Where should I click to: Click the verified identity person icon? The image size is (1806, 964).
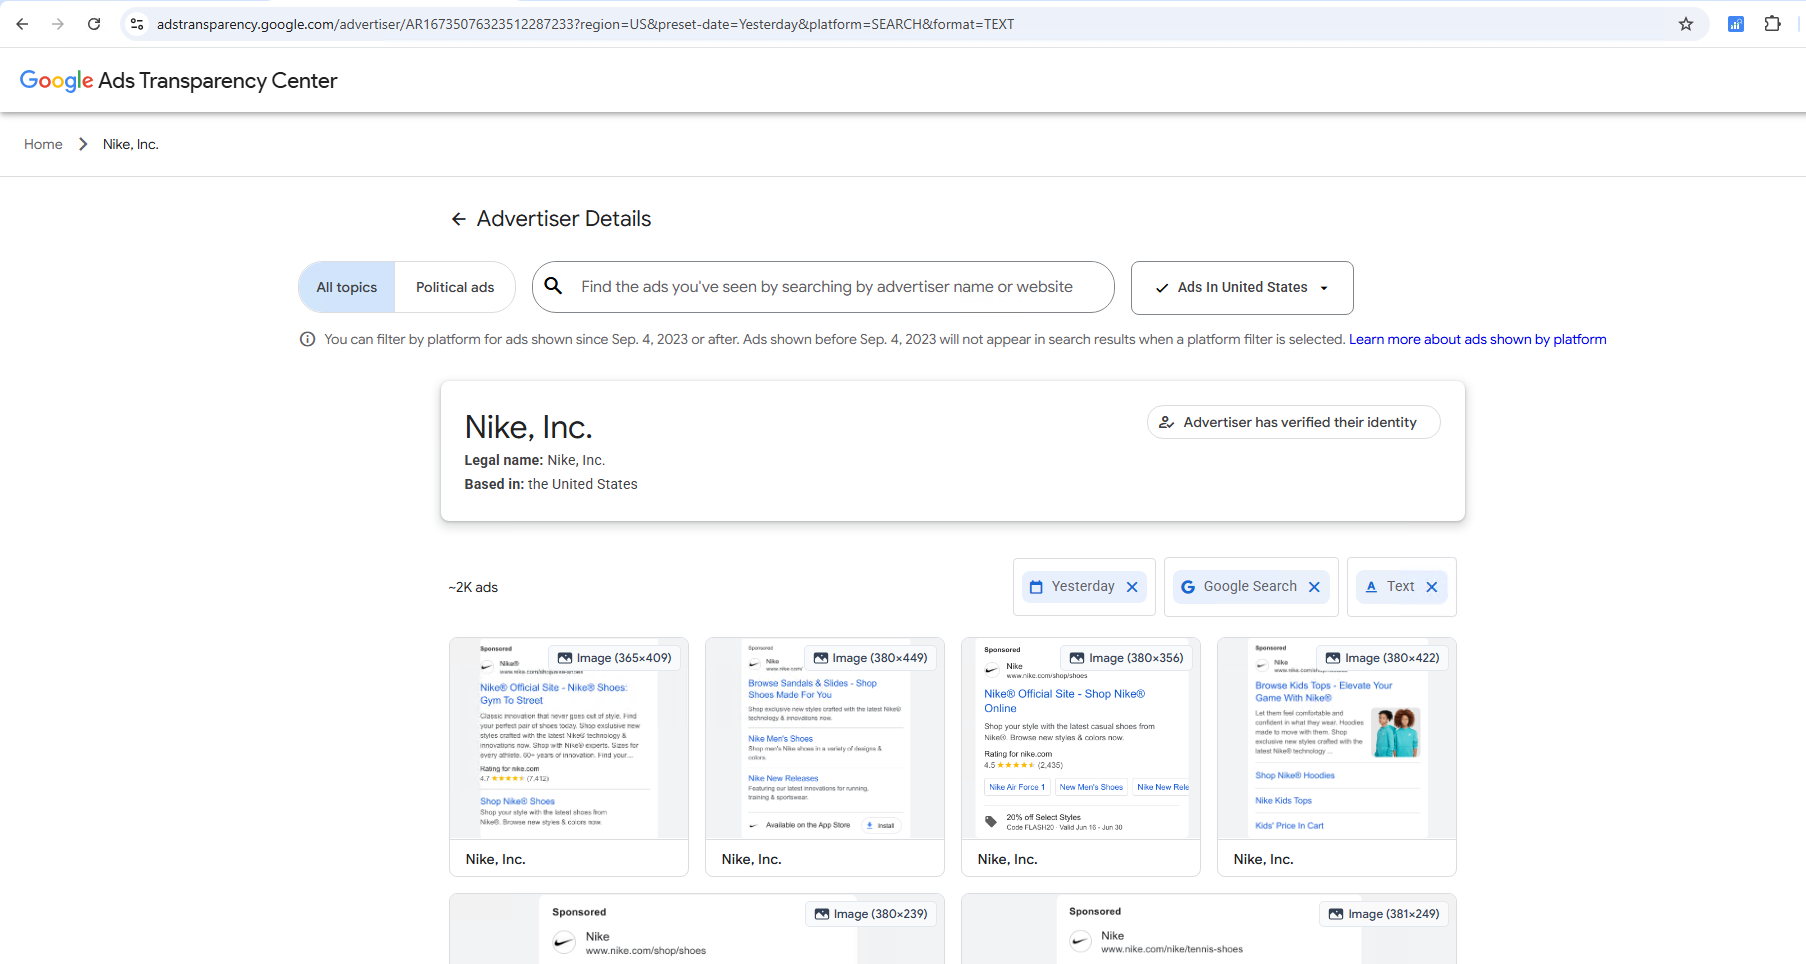pos(1166,422)
